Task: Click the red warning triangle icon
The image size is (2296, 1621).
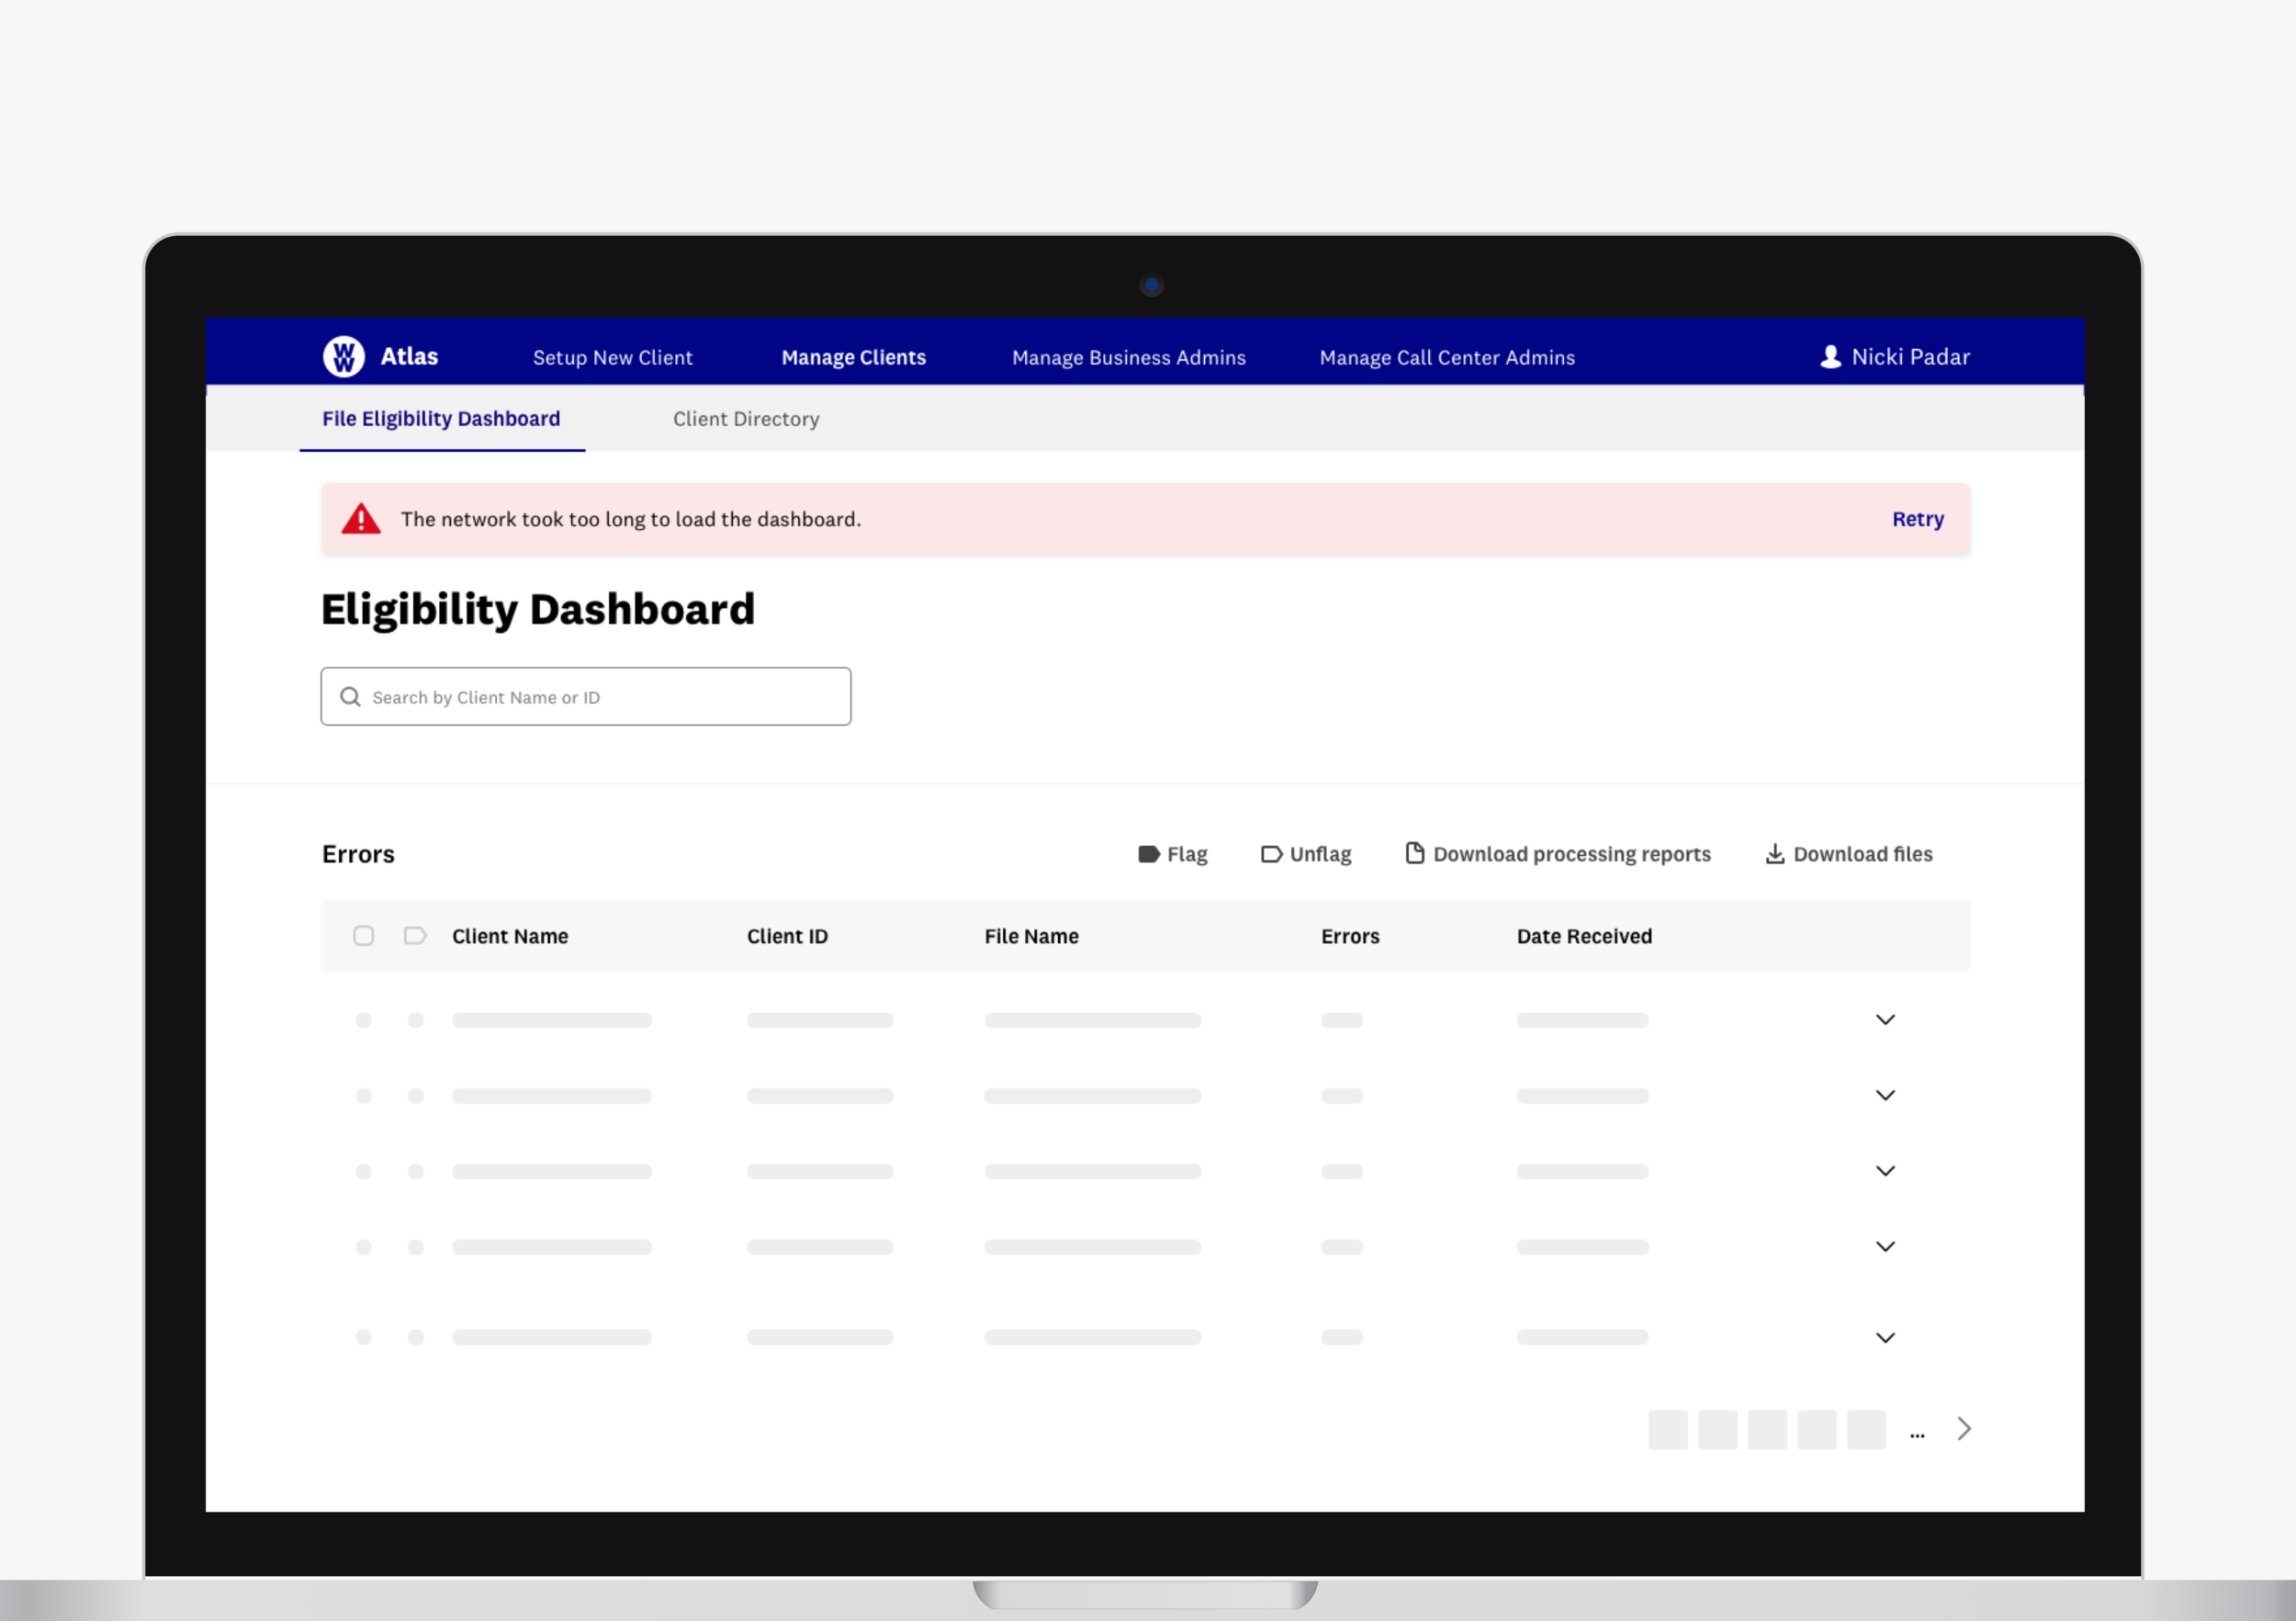Action: tap(361, 519)
